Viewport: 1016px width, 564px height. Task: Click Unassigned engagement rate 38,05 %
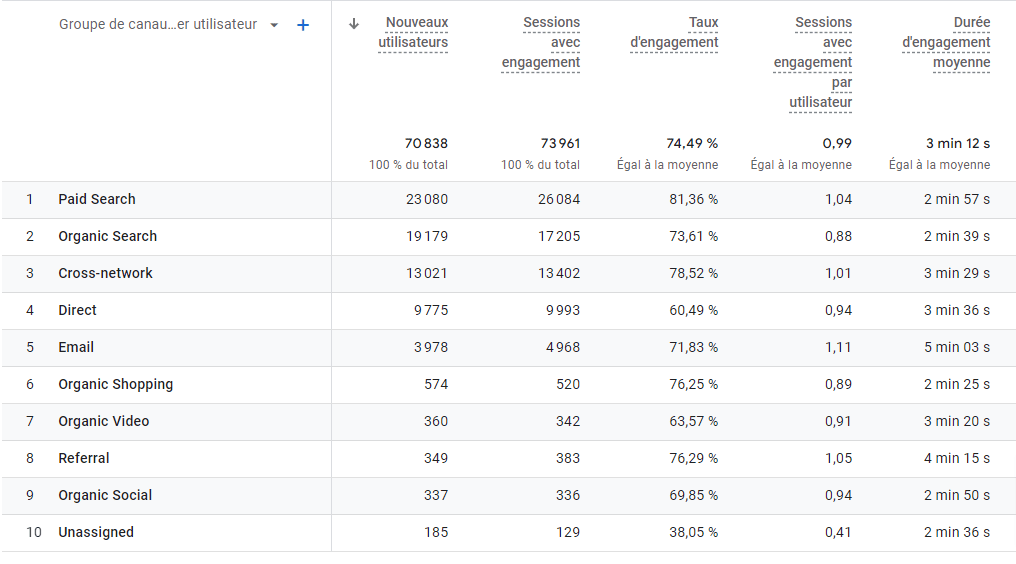click(x=694, y=532)
